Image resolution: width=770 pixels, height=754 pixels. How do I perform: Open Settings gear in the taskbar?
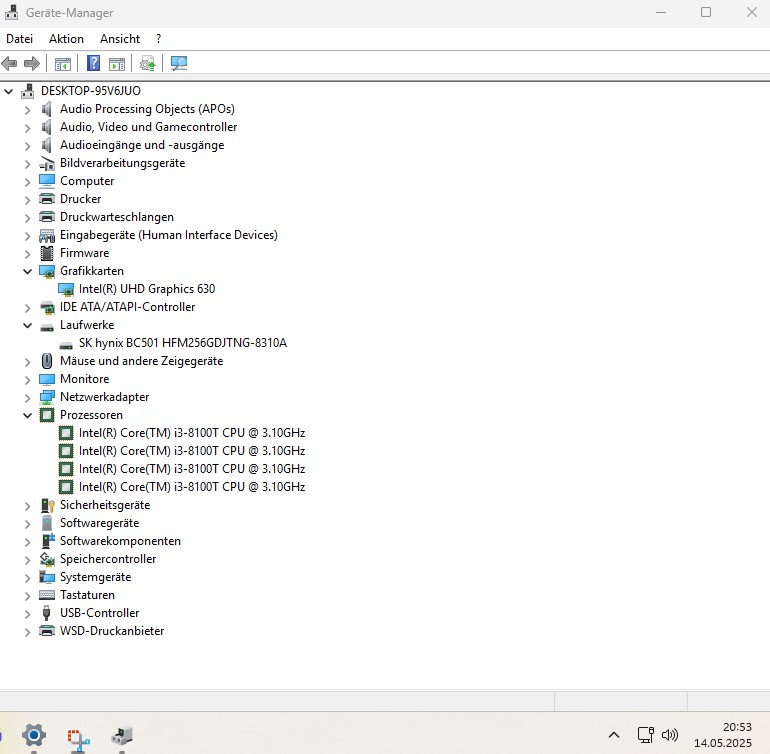coord(34,736)
